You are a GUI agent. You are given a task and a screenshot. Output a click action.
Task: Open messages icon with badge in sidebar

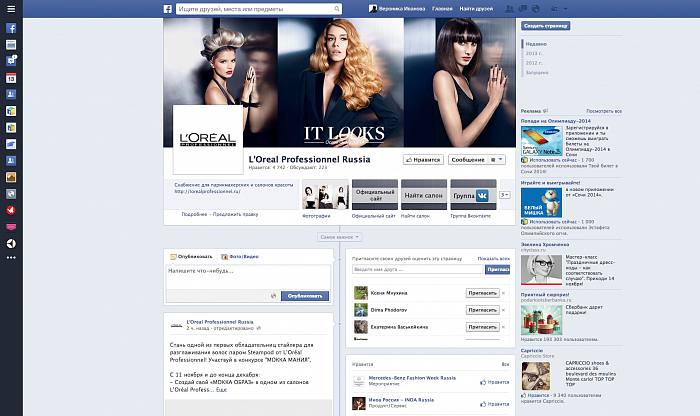click(x=11, y=61)
